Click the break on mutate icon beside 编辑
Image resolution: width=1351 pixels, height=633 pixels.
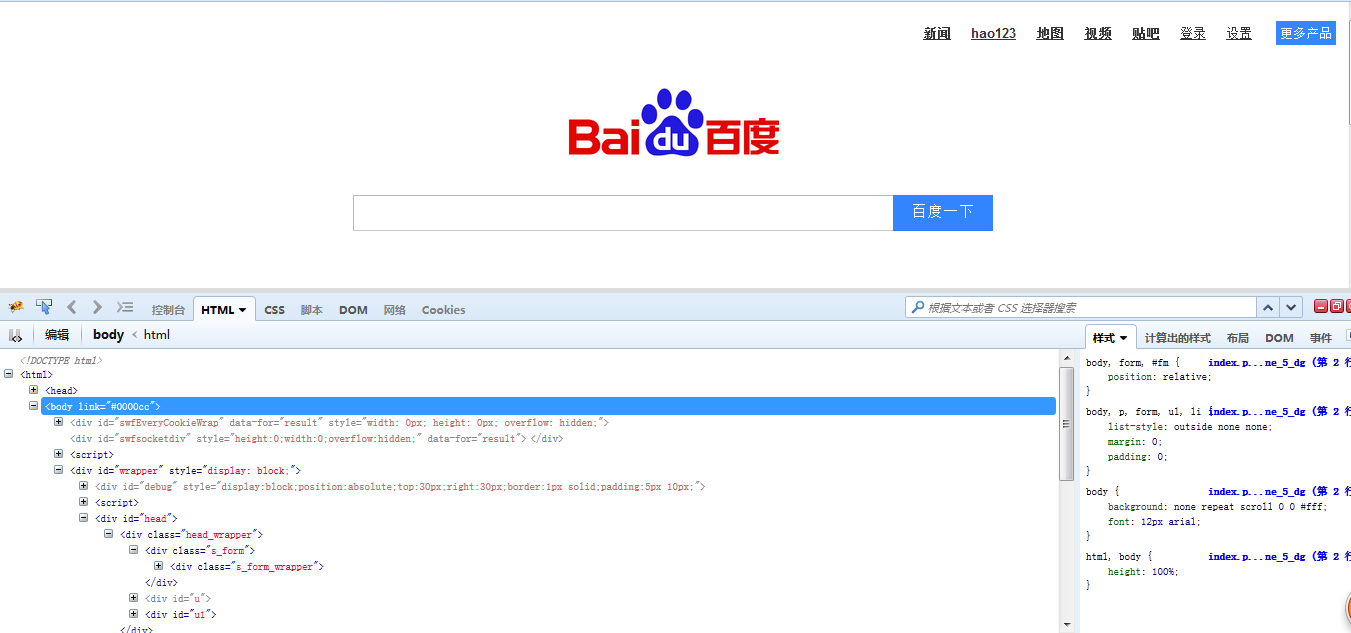tap(16, 335)
